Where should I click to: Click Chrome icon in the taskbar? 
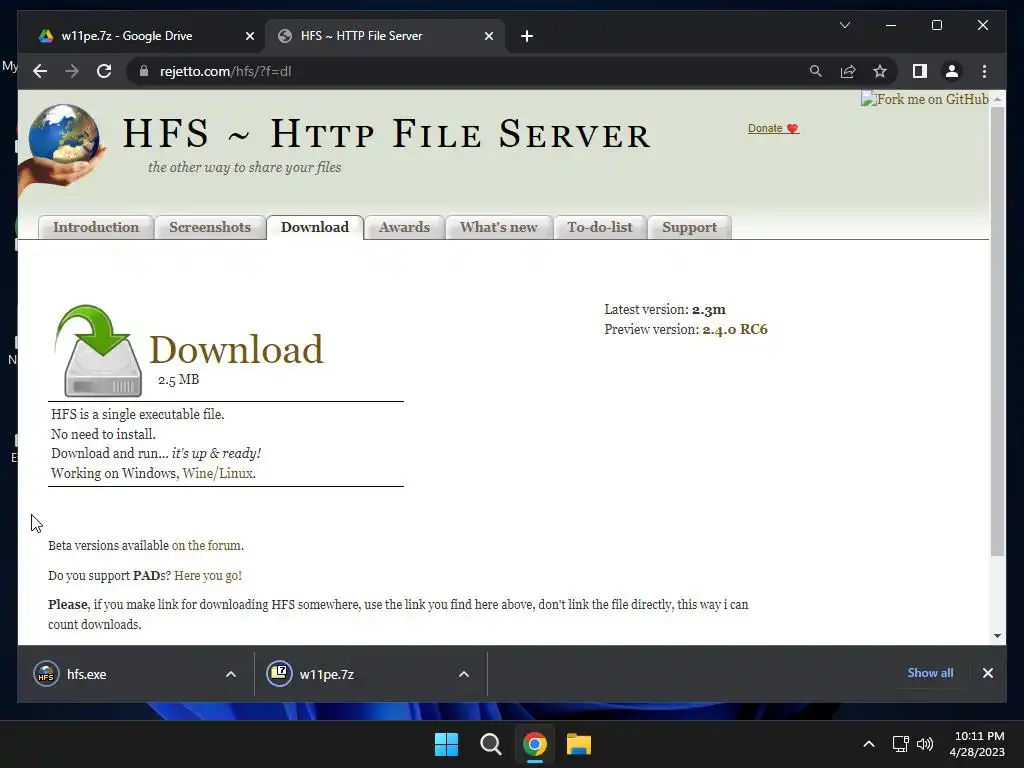point(534,744)
